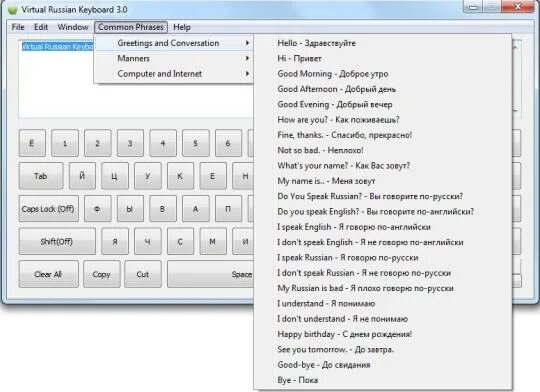
Task: Tap the Ф key
Action: click(98, 209)
